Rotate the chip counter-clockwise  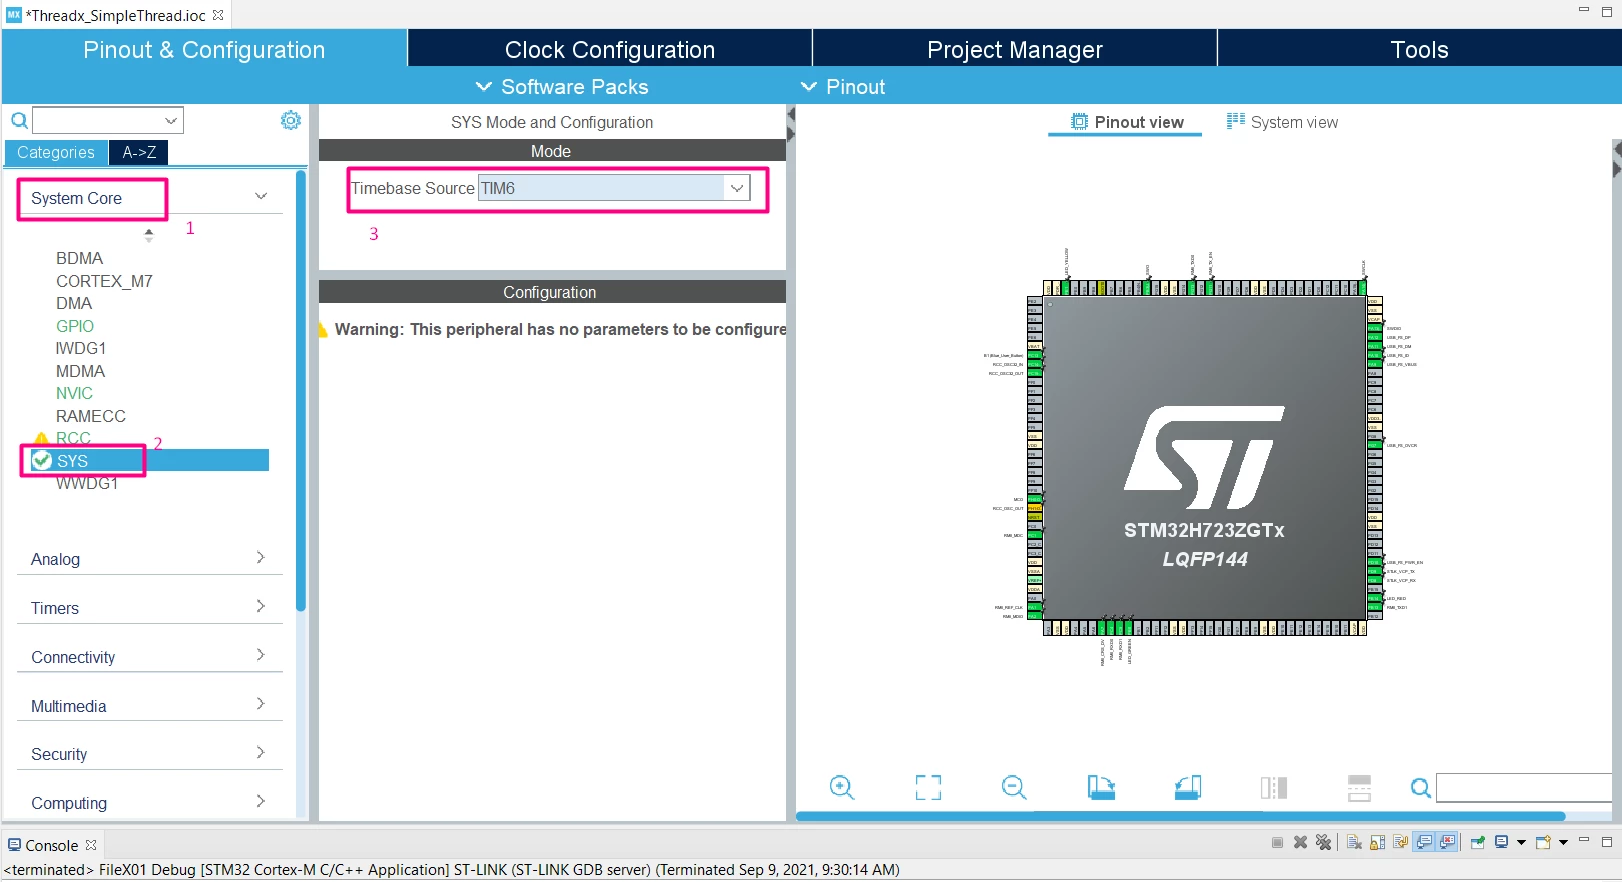tap(1187, 788)
